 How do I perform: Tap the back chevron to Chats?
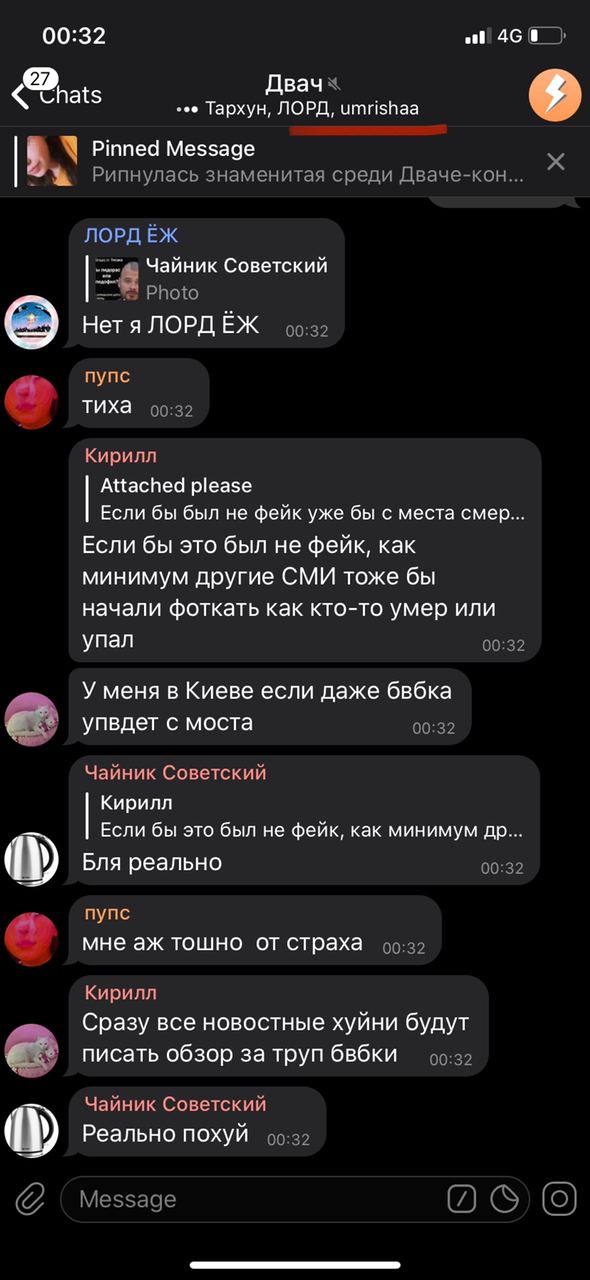tap(20, 95)
